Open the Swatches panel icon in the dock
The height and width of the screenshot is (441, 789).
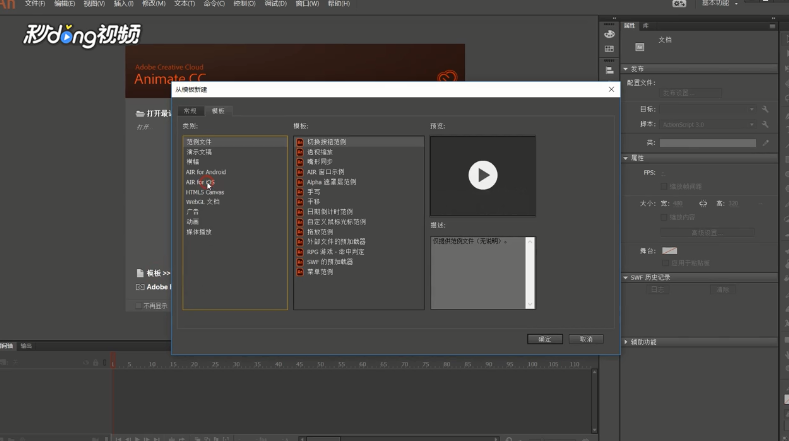[x=609, y=49]
